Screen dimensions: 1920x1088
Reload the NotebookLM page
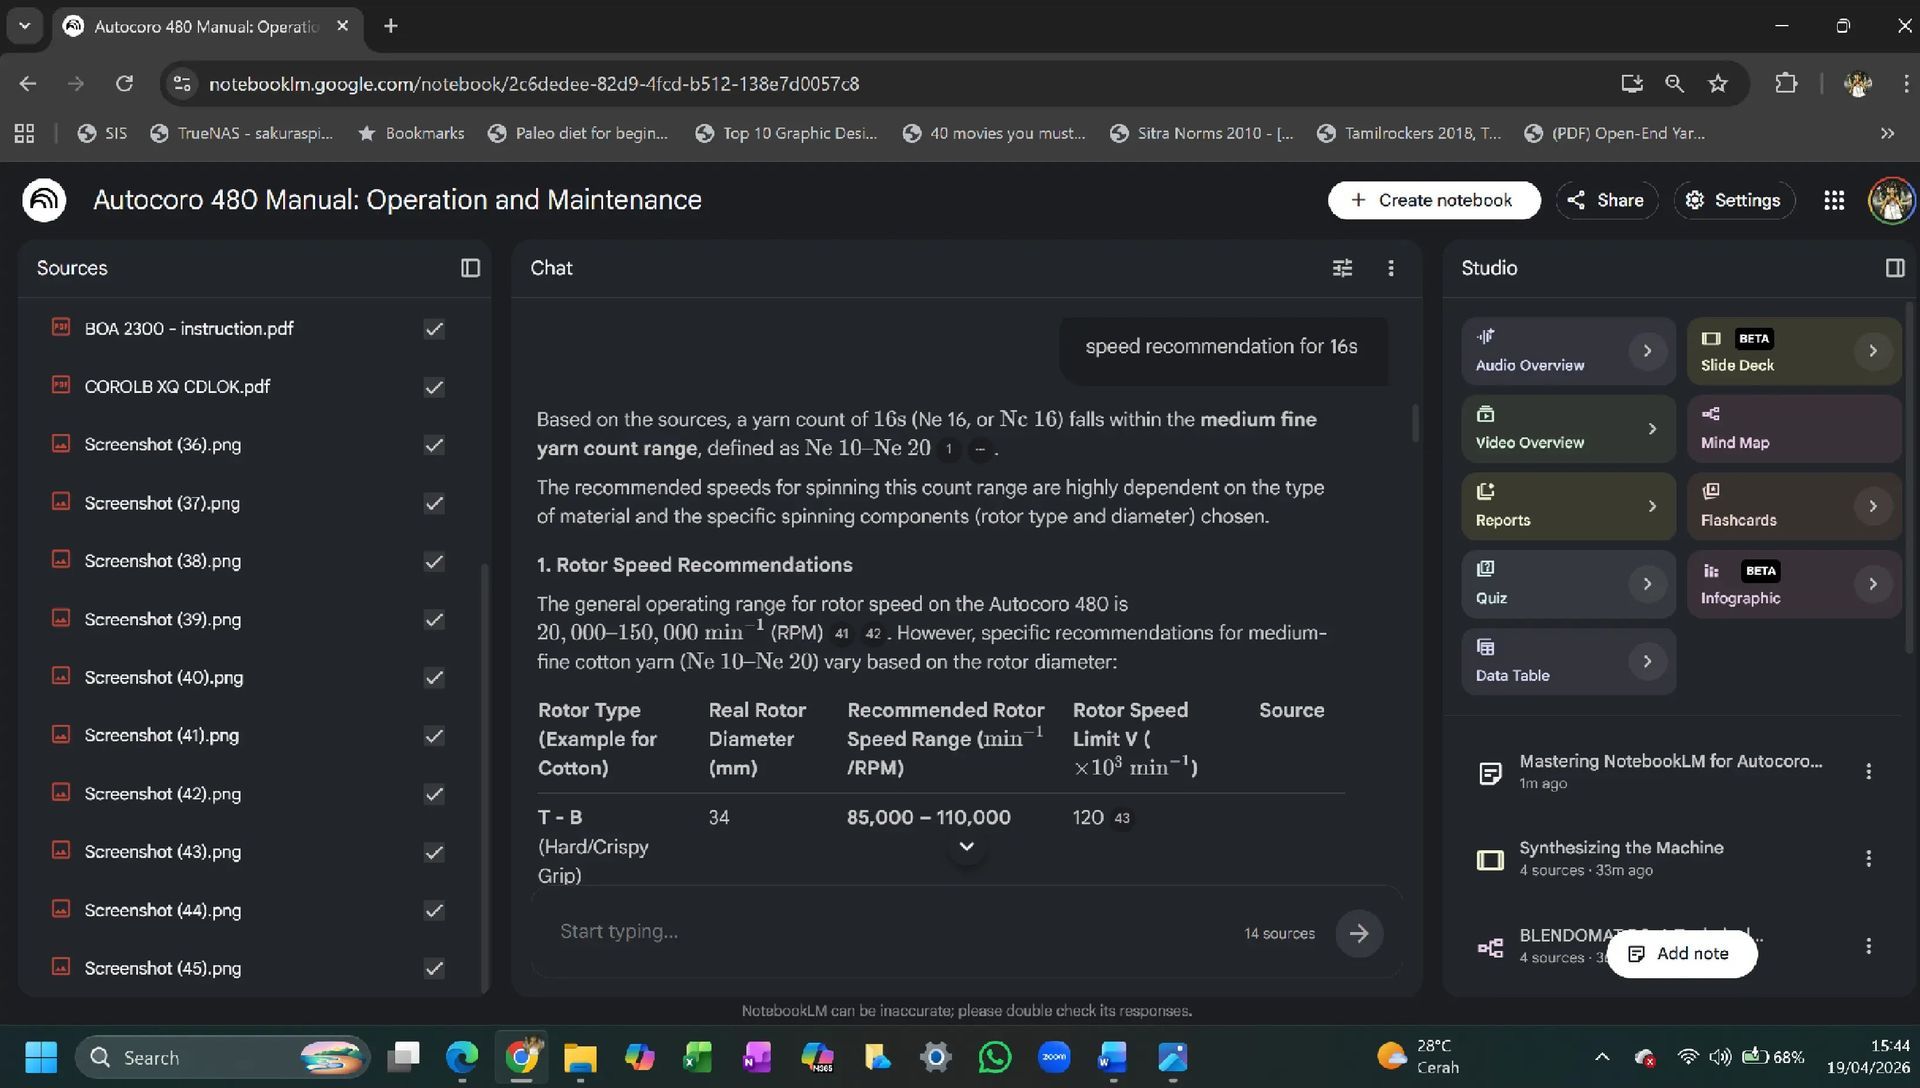point(124,84)
